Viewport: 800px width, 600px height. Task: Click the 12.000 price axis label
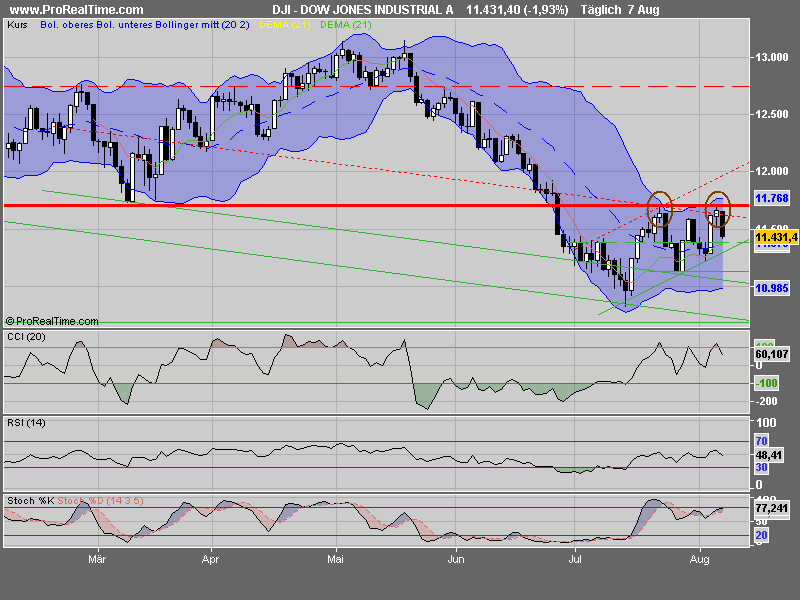771,171
